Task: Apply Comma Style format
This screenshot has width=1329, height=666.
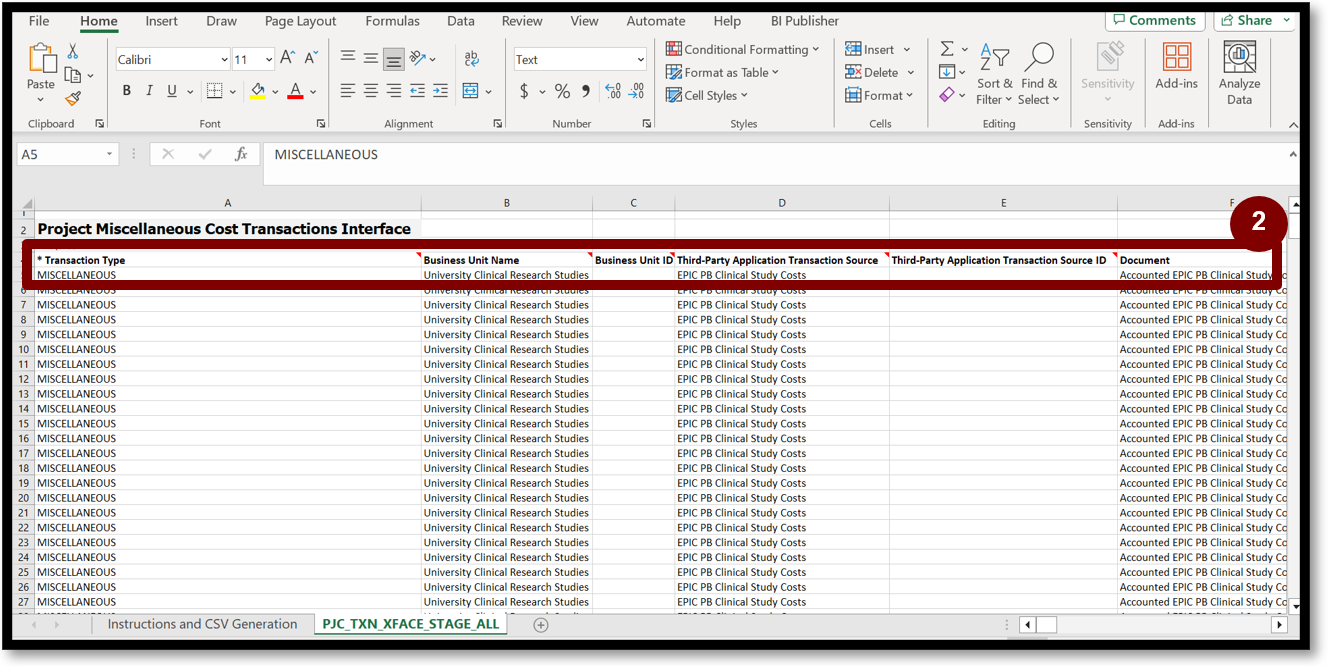Action: (586, 91)
